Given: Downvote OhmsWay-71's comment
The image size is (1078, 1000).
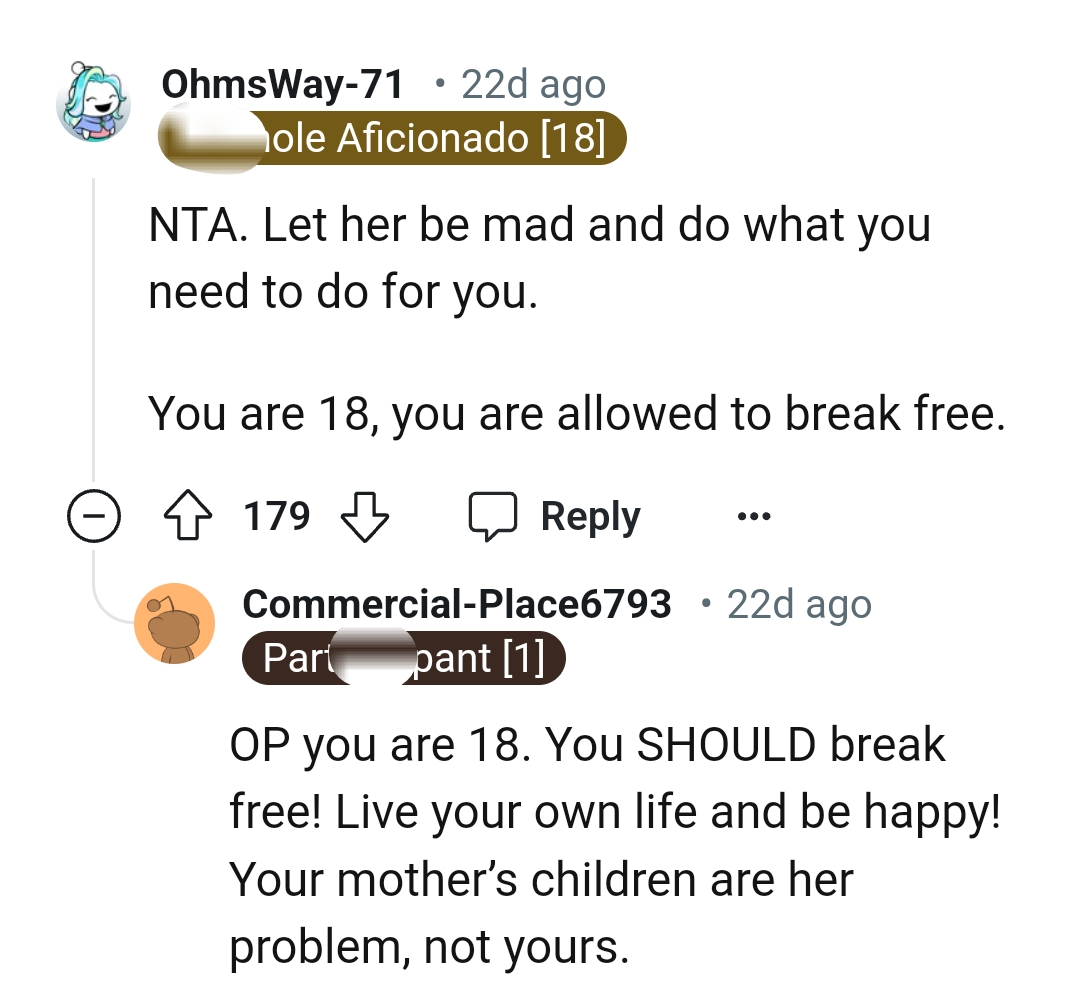Looking at the screenshot, I should tap(364, 515).
